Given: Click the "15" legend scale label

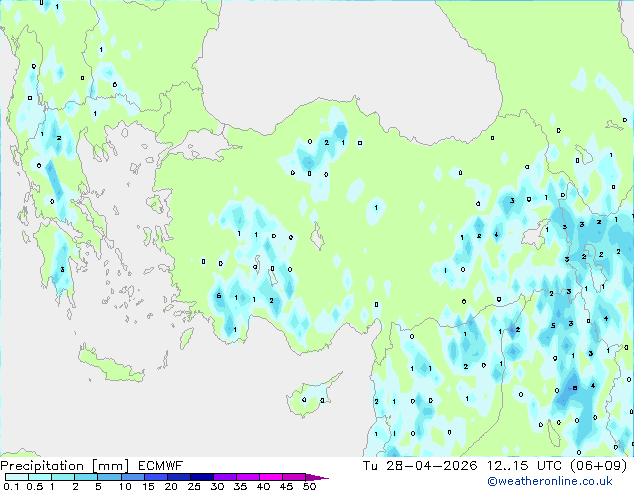Looking at the screenshot, I should 148,486.
